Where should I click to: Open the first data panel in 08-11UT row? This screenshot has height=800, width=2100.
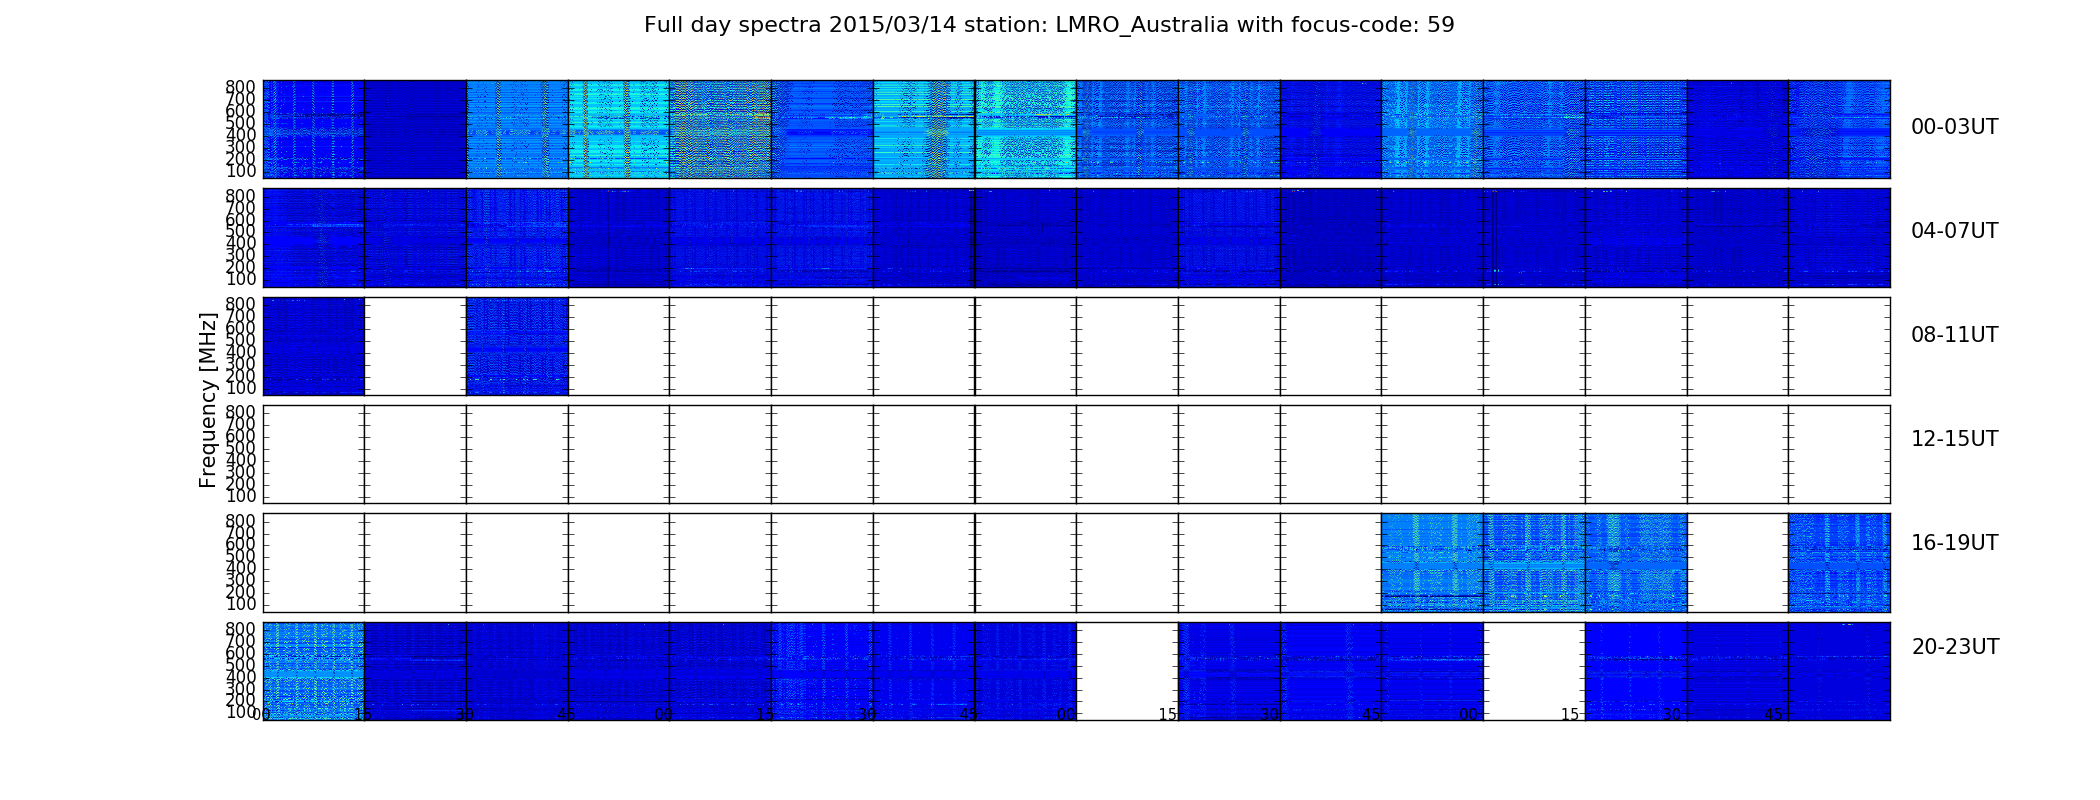314,346
